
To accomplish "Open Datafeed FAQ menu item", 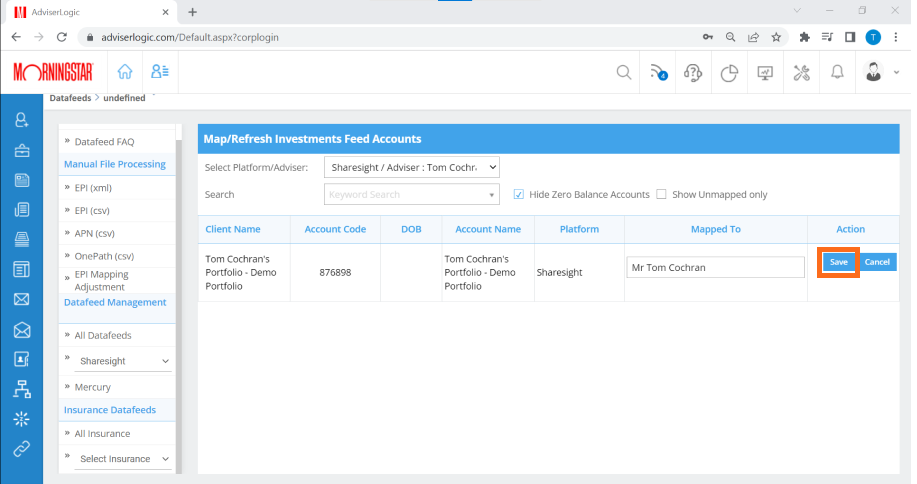I will [104, 141].
